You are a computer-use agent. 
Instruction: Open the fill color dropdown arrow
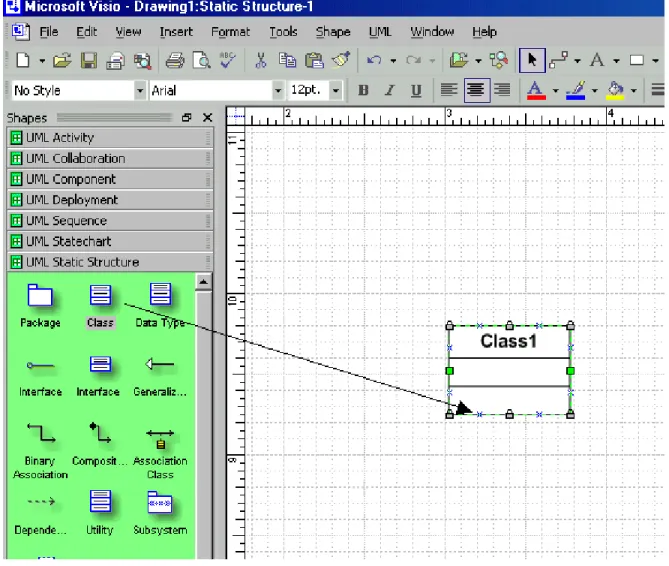point(634,91)
